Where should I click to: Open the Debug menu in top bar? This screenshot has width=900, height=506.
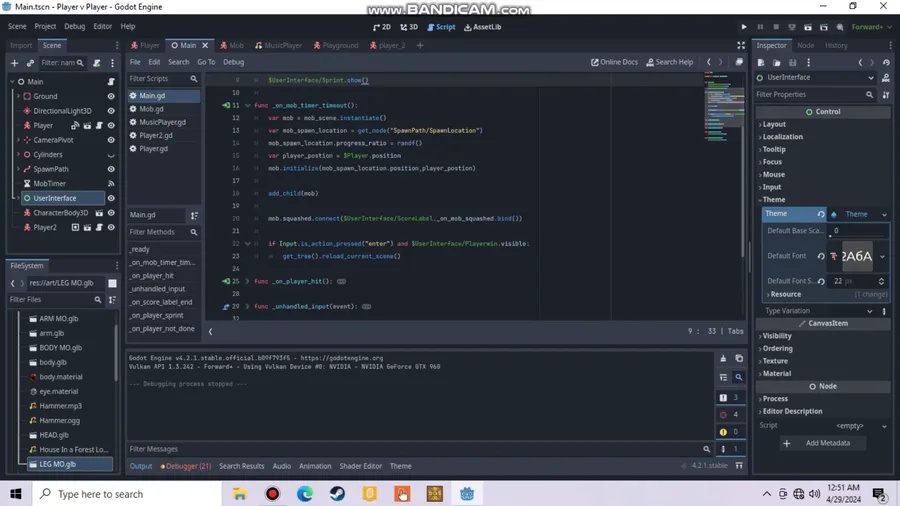pos(74,26)
